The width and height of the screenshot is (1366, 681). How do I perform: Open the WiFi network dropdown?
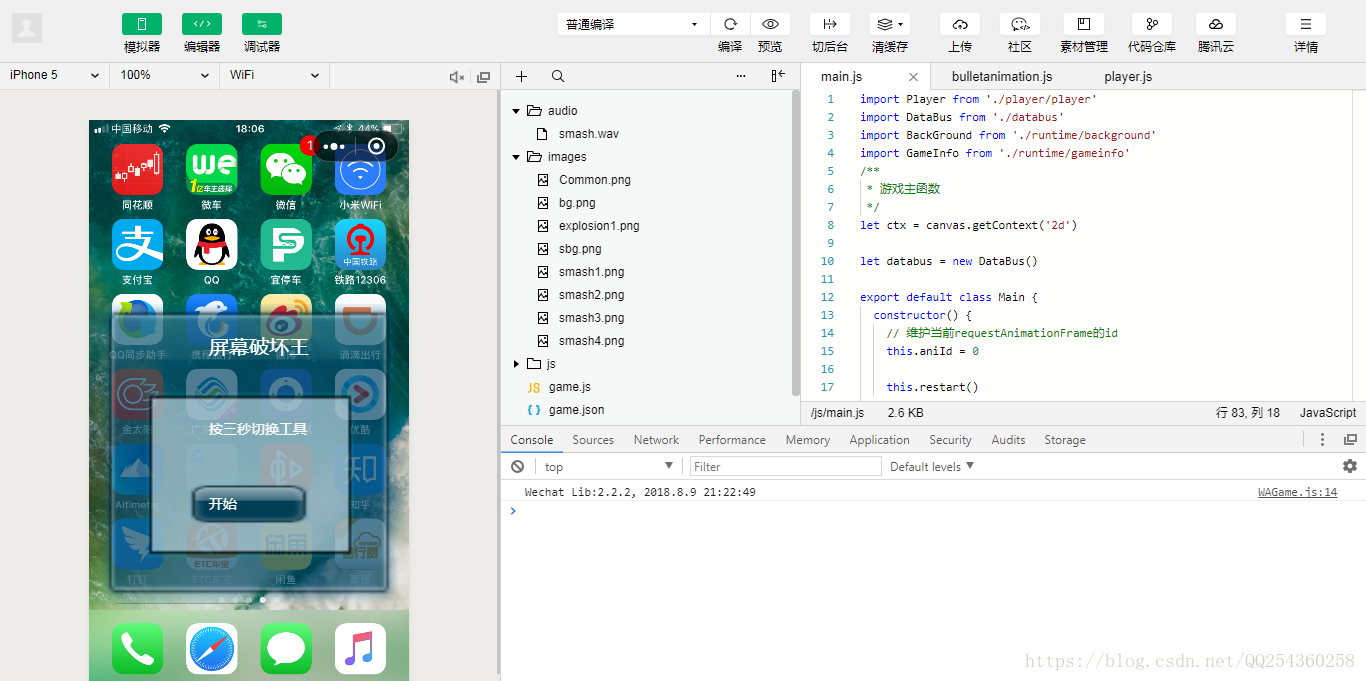click(x=275, y=75)
